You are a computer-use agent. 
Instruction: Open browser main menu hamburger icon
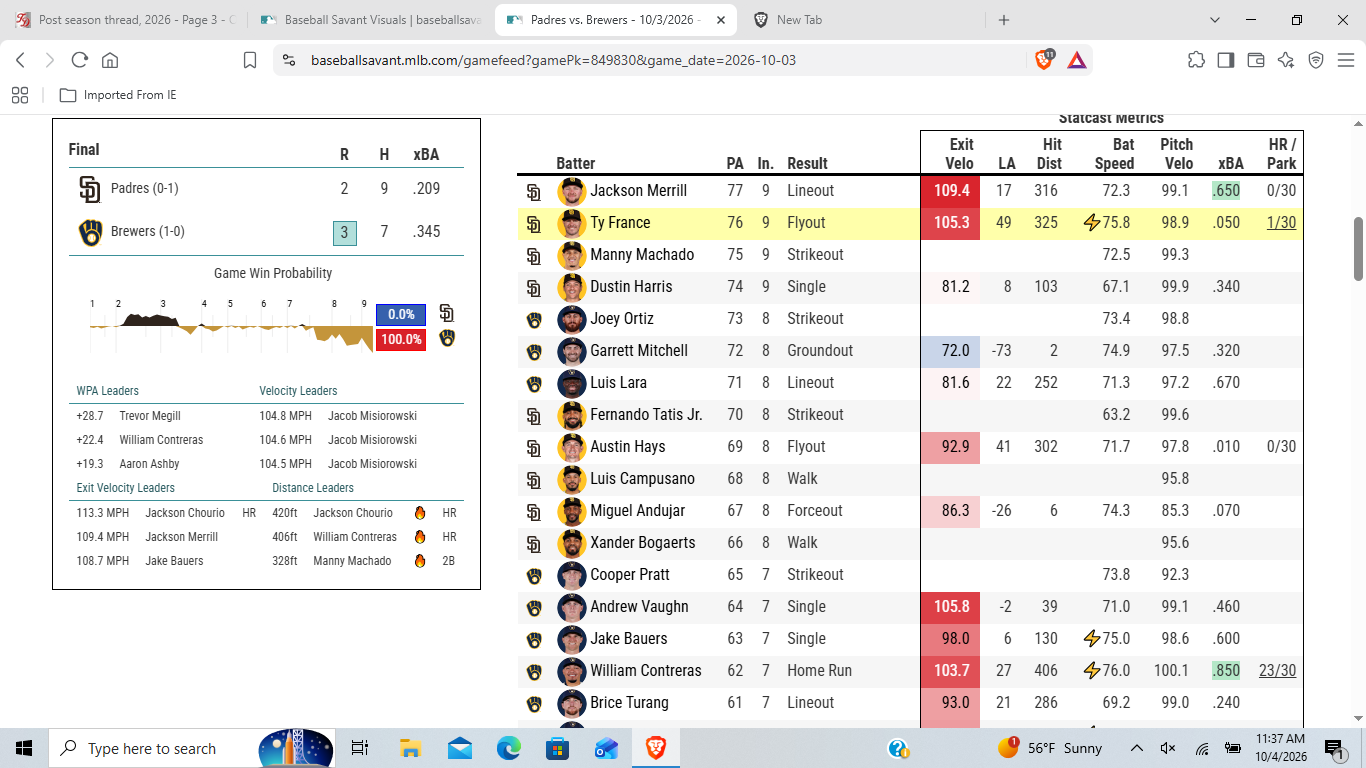coord(1346,60)
